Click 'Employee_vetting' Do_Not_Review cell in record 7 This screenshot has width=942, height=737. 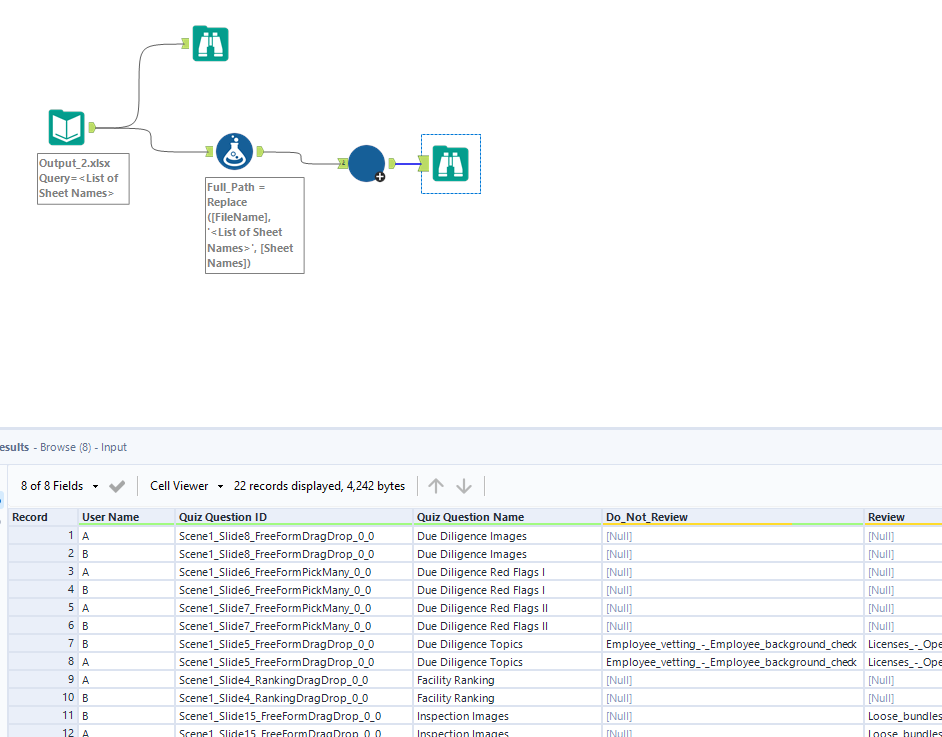[733, 644]
